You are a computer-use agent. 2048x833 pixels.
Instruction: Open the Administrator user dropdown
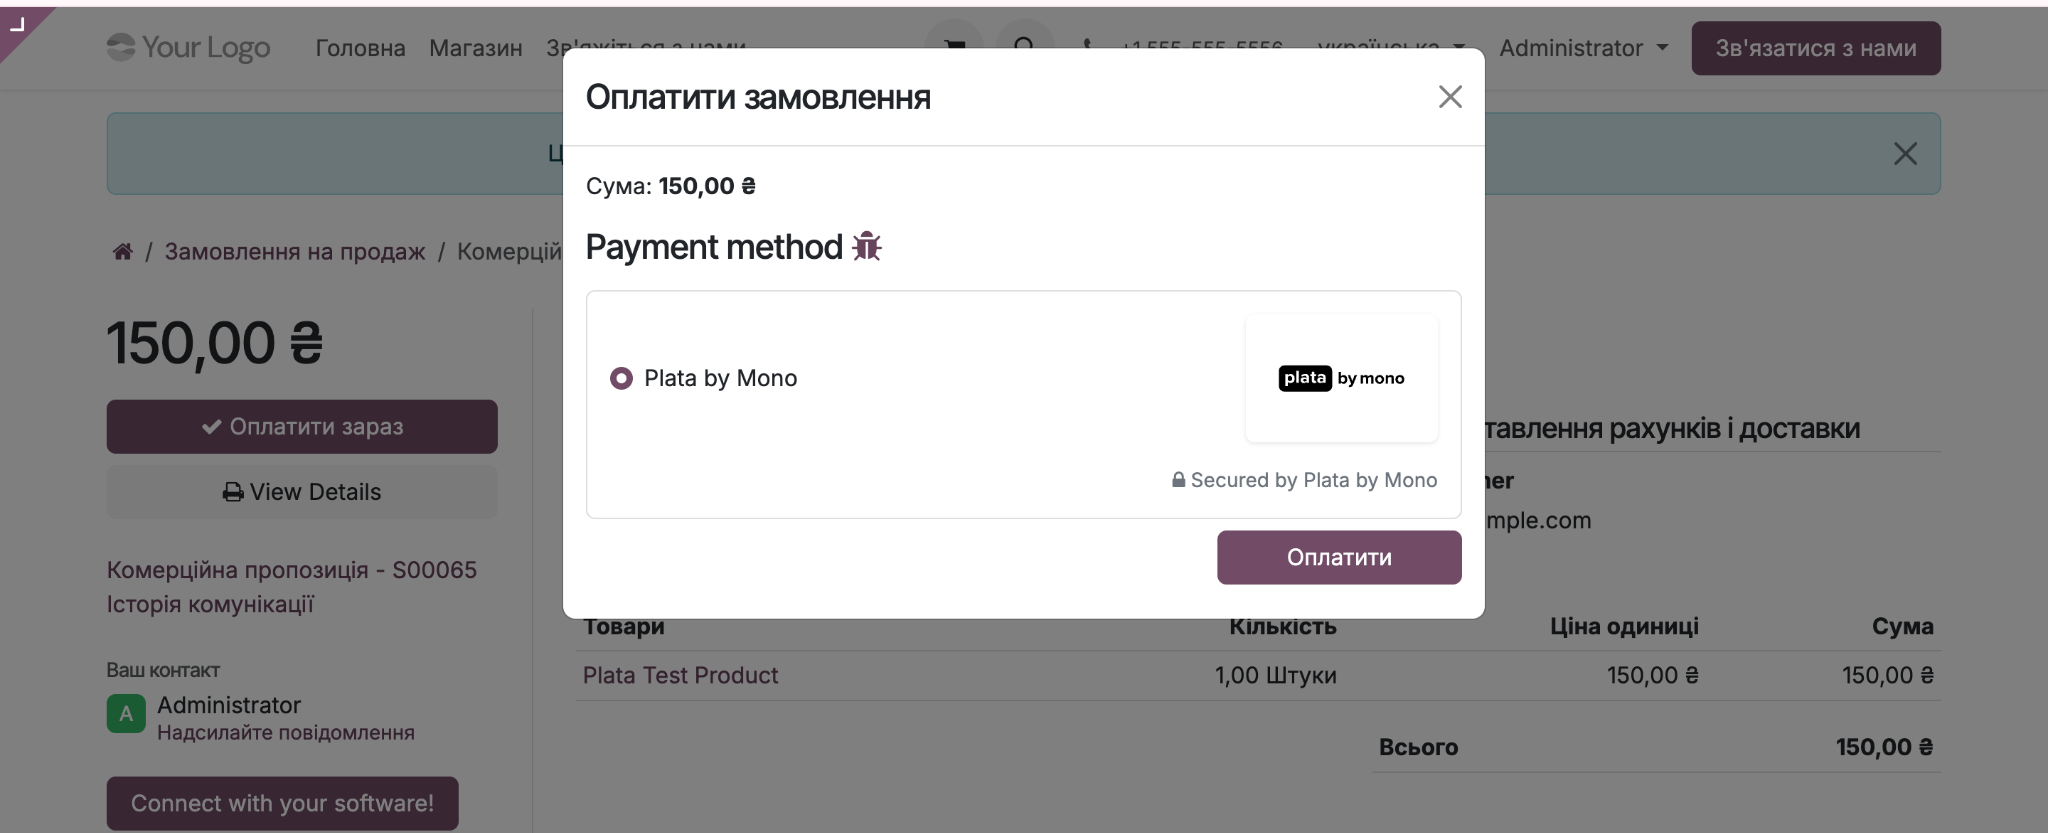(x=1584, y=48)
